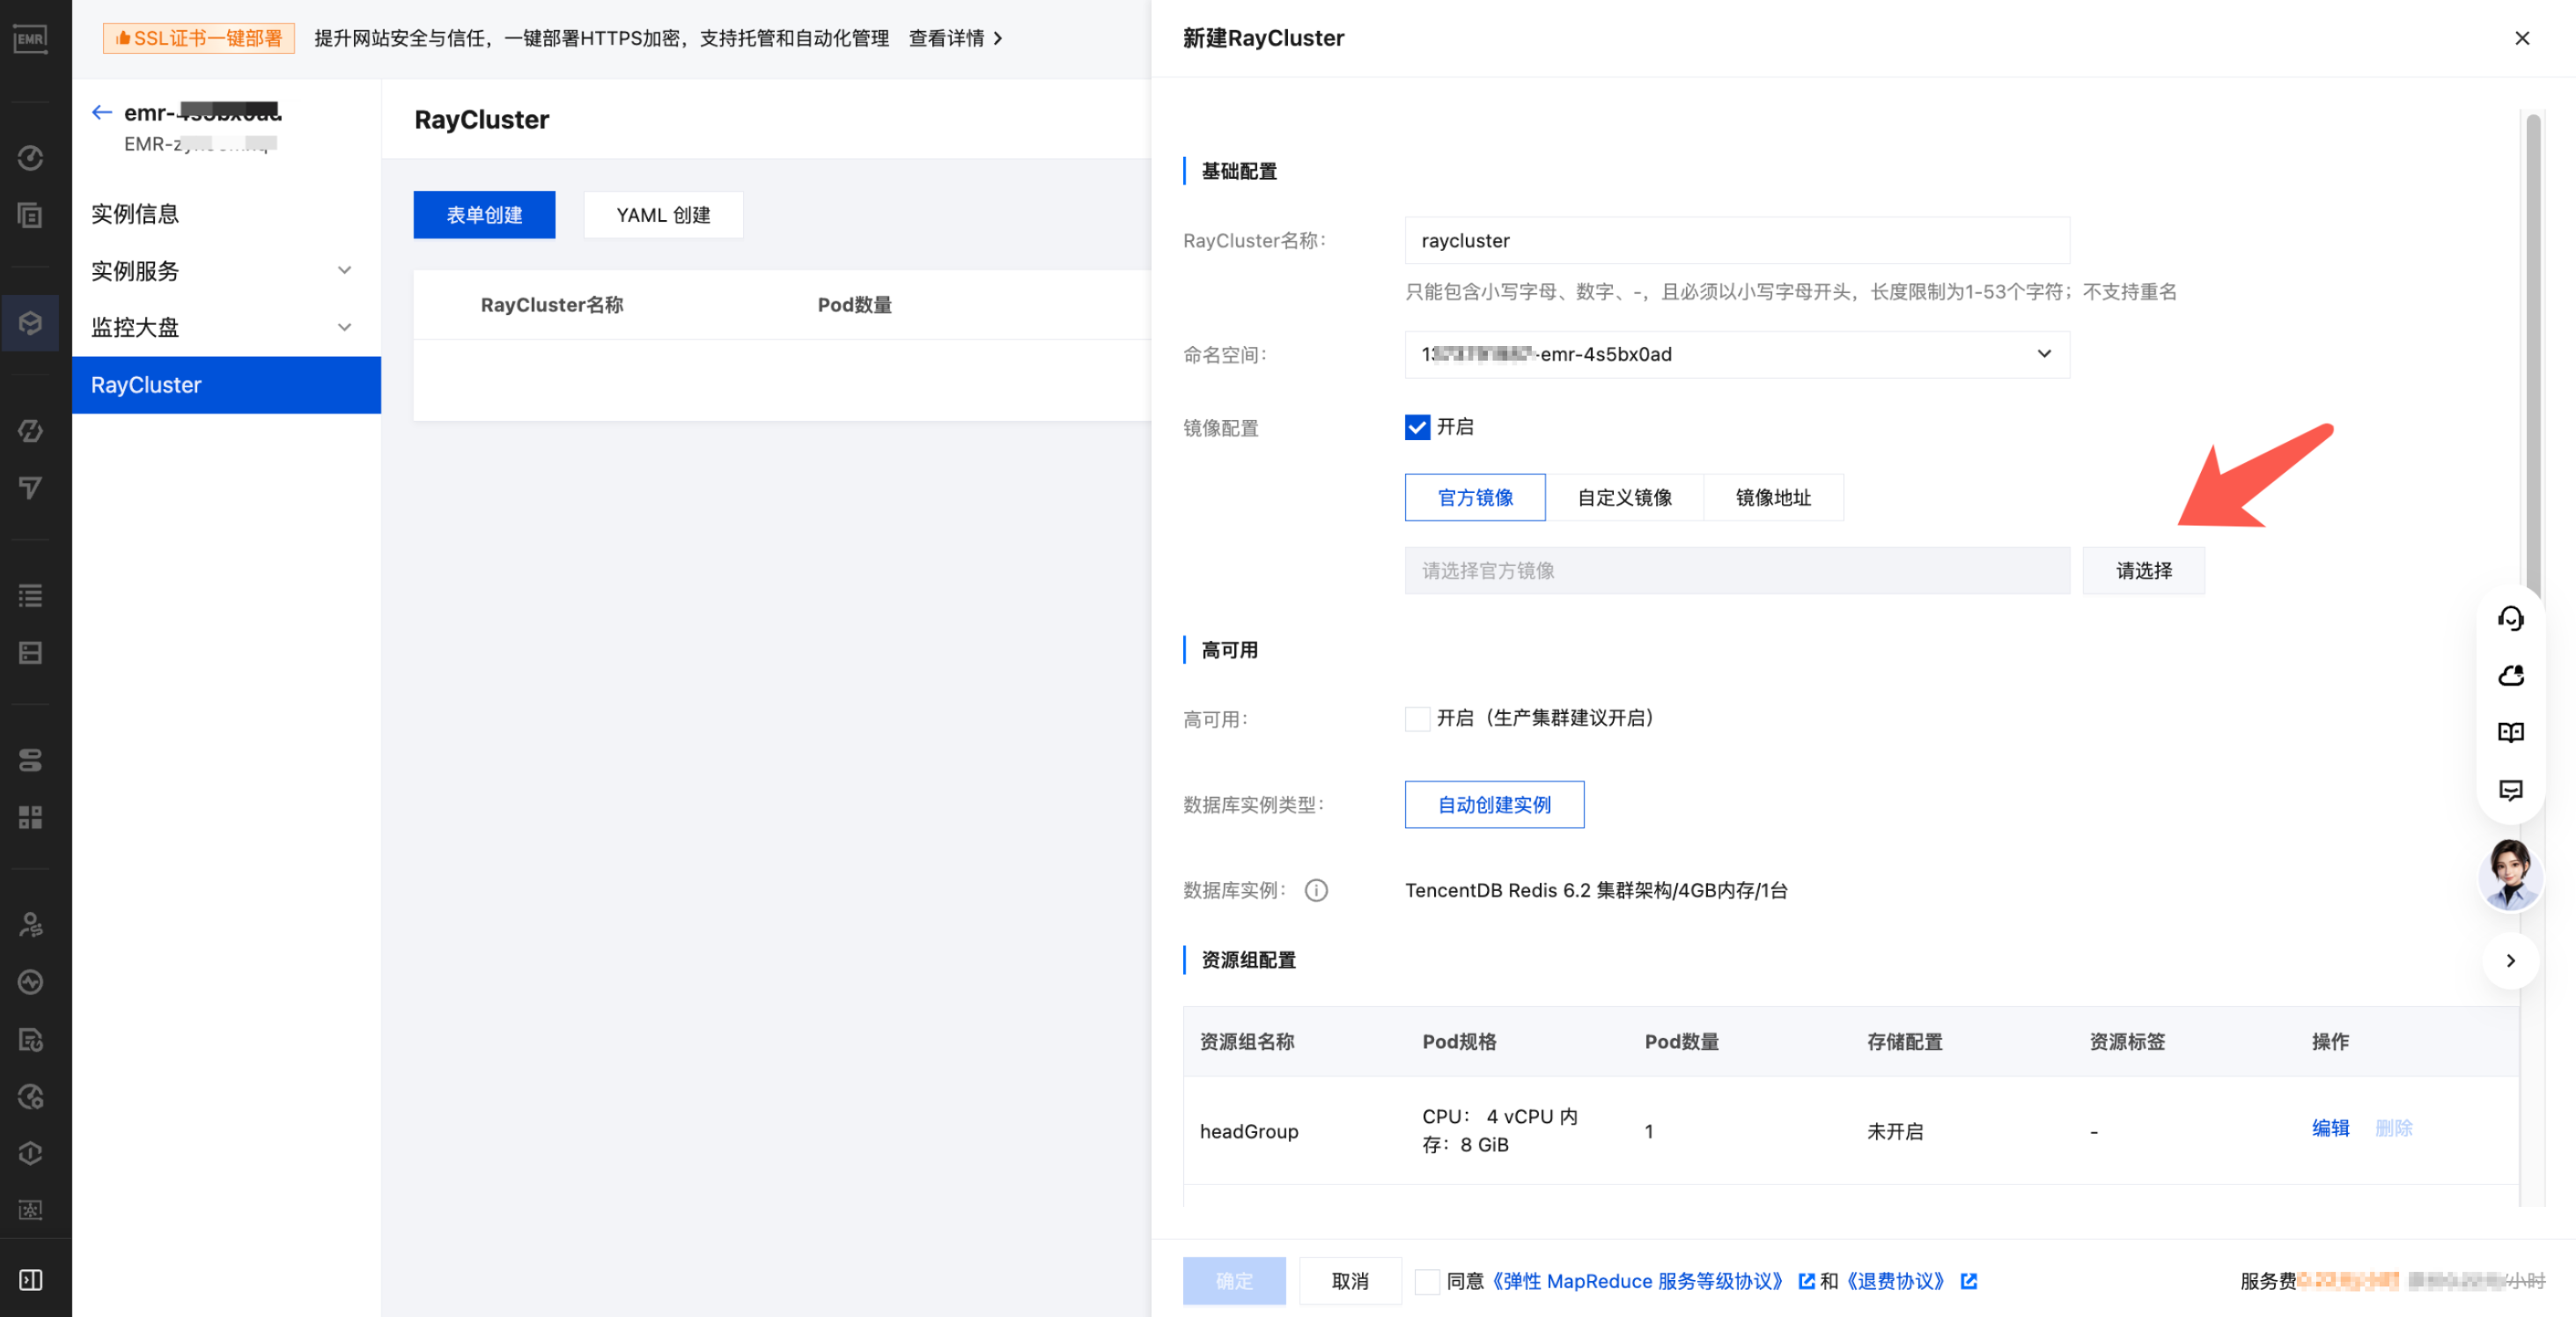Open the AI assistant avatar
Image resolution: width=2576 pixels, height=1317 pixels.
pyautogui.click(x=2510, y=875)
